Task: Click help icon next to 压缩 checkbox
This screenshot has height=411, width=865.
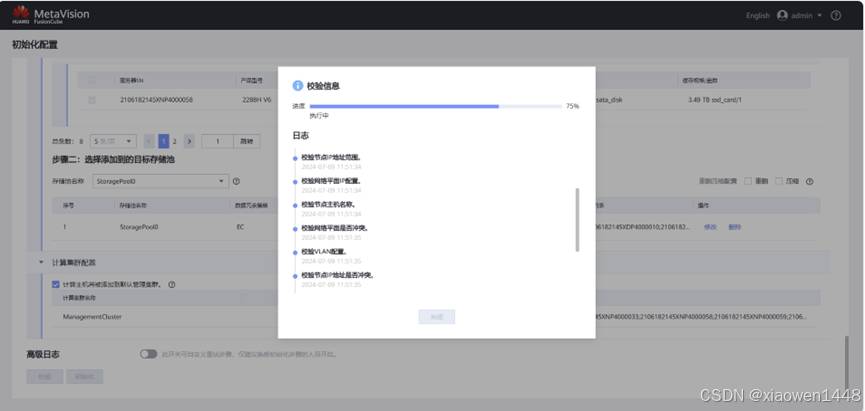Action: pos(809,181)
